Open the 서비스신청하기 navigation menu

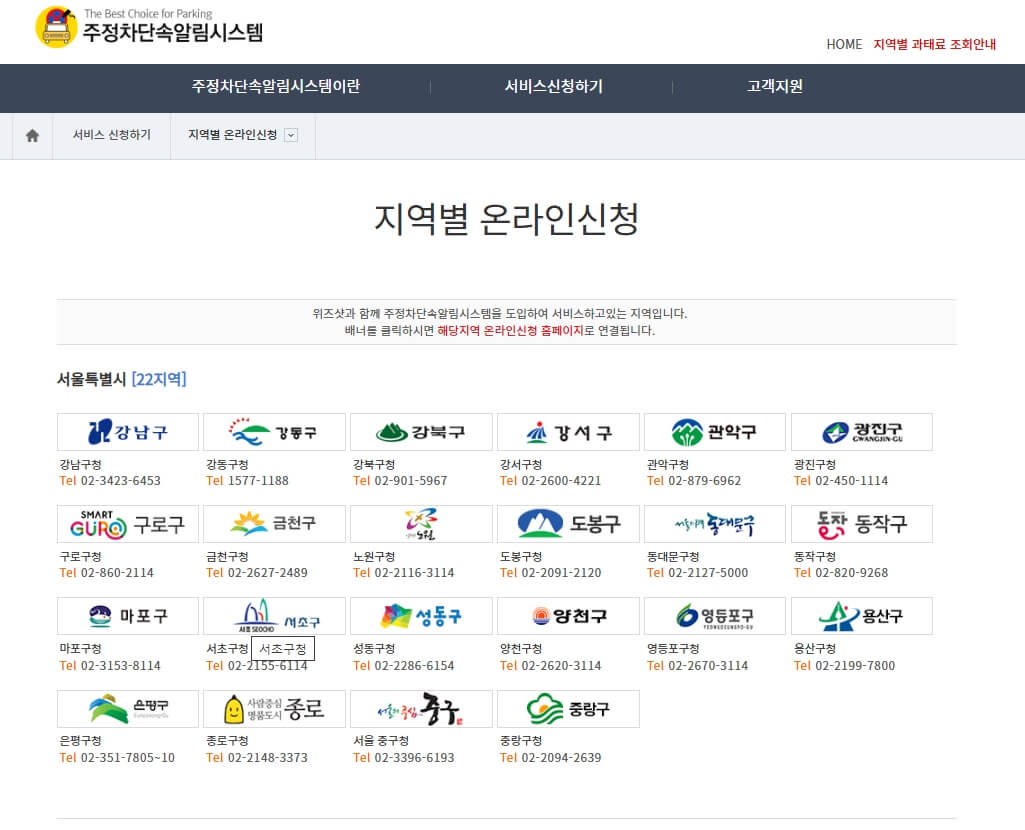552,88
